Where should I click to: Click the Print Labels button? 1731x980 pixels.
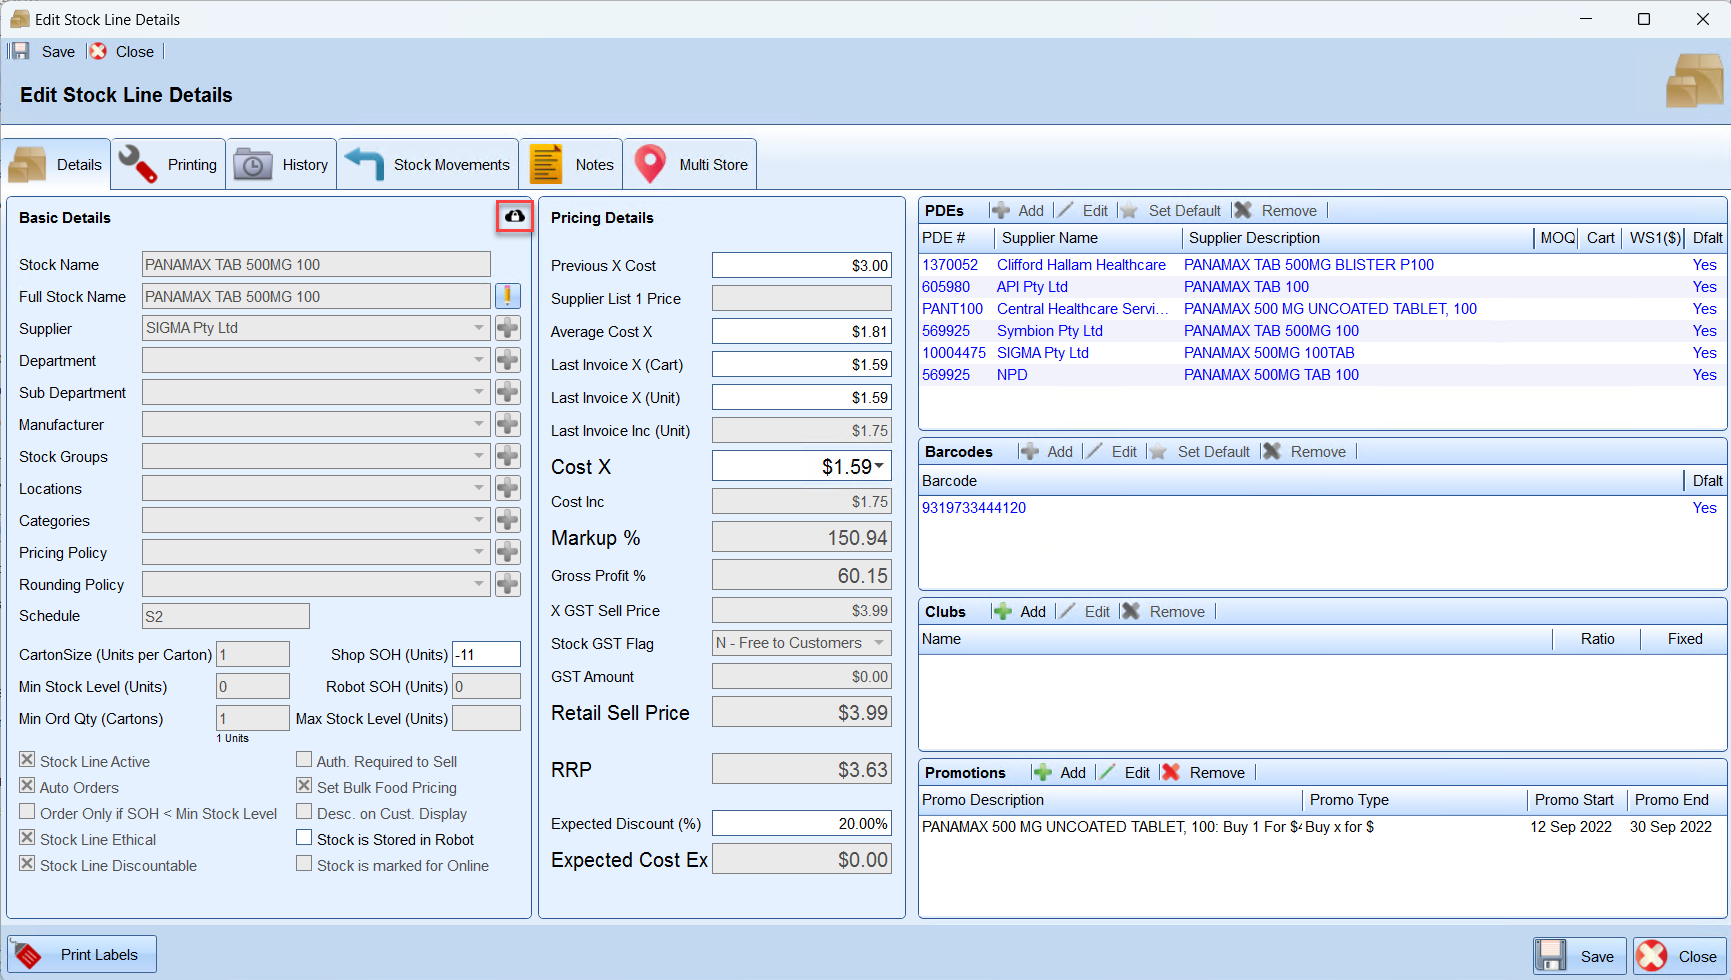(82, 954)
